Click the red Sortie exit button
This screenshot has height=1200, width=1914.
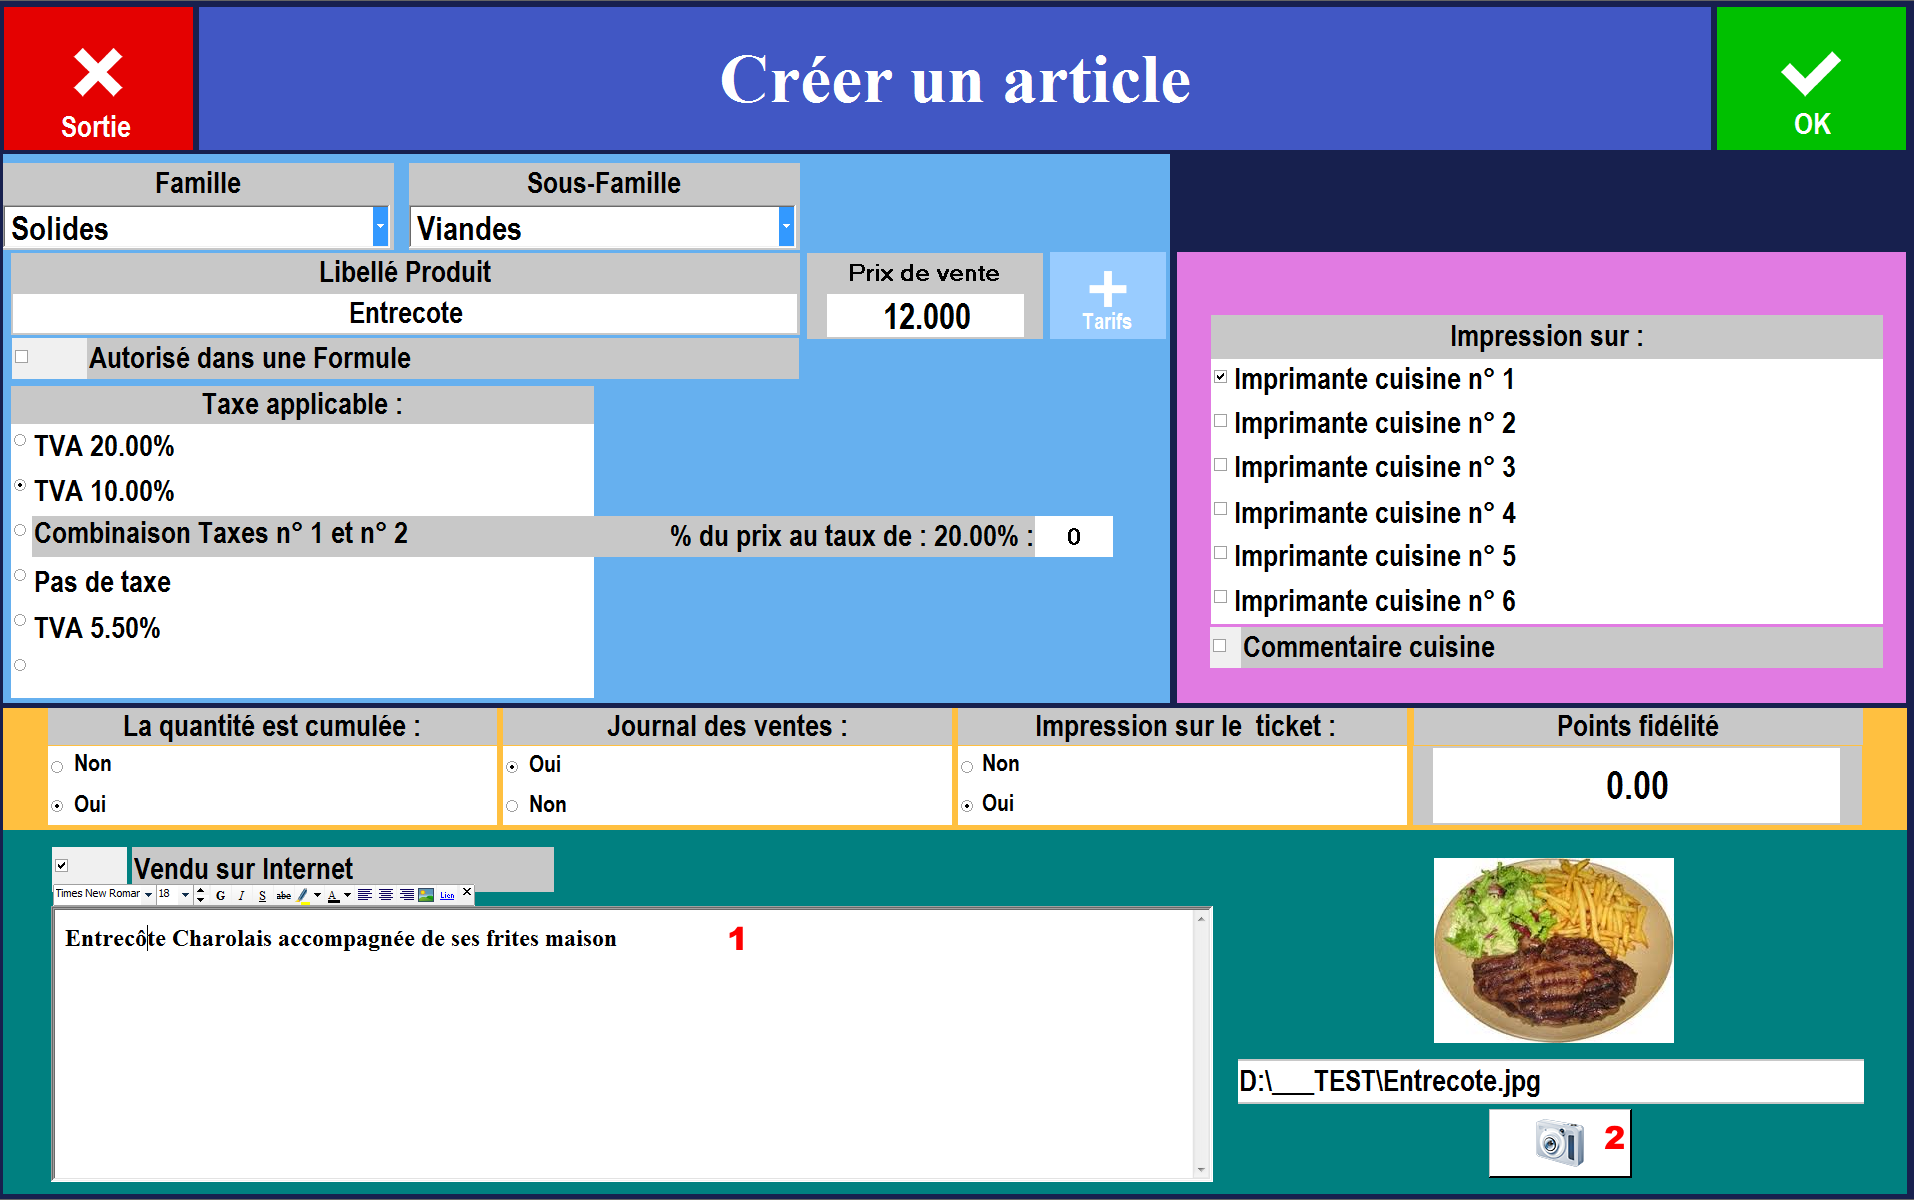tap(97, 77)
